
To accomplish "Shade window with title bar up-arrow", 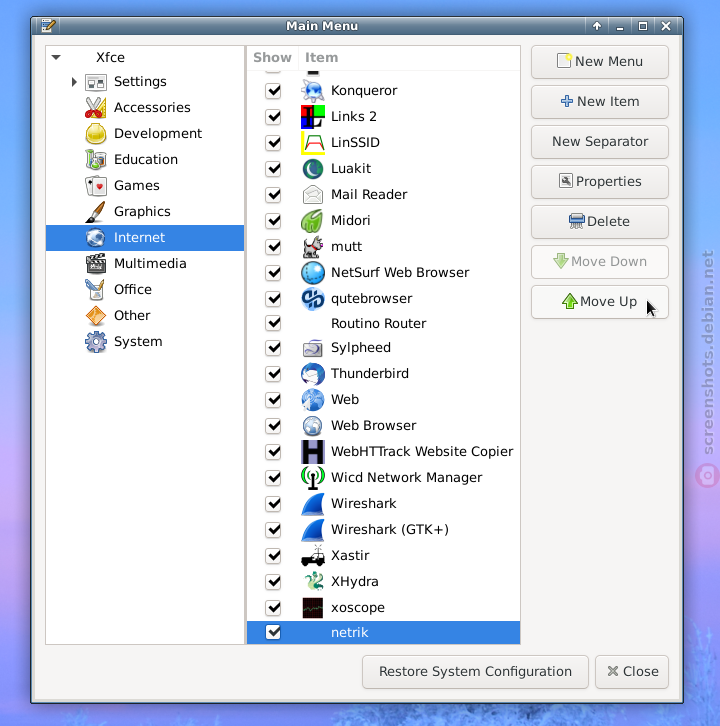I will coord(597,26).
